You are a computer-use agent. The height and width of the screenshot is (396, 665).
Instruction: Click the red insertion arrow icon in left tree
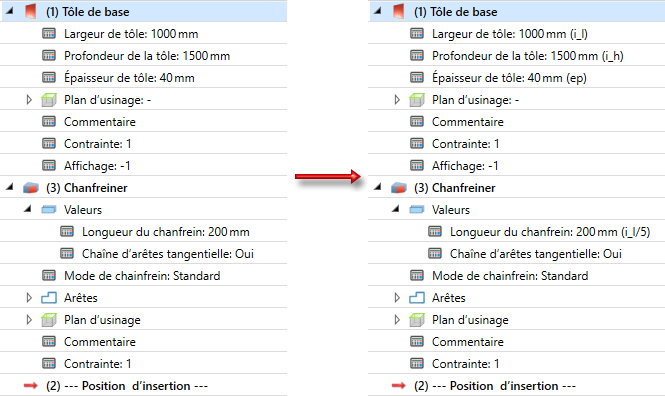[x=31, y=385]
